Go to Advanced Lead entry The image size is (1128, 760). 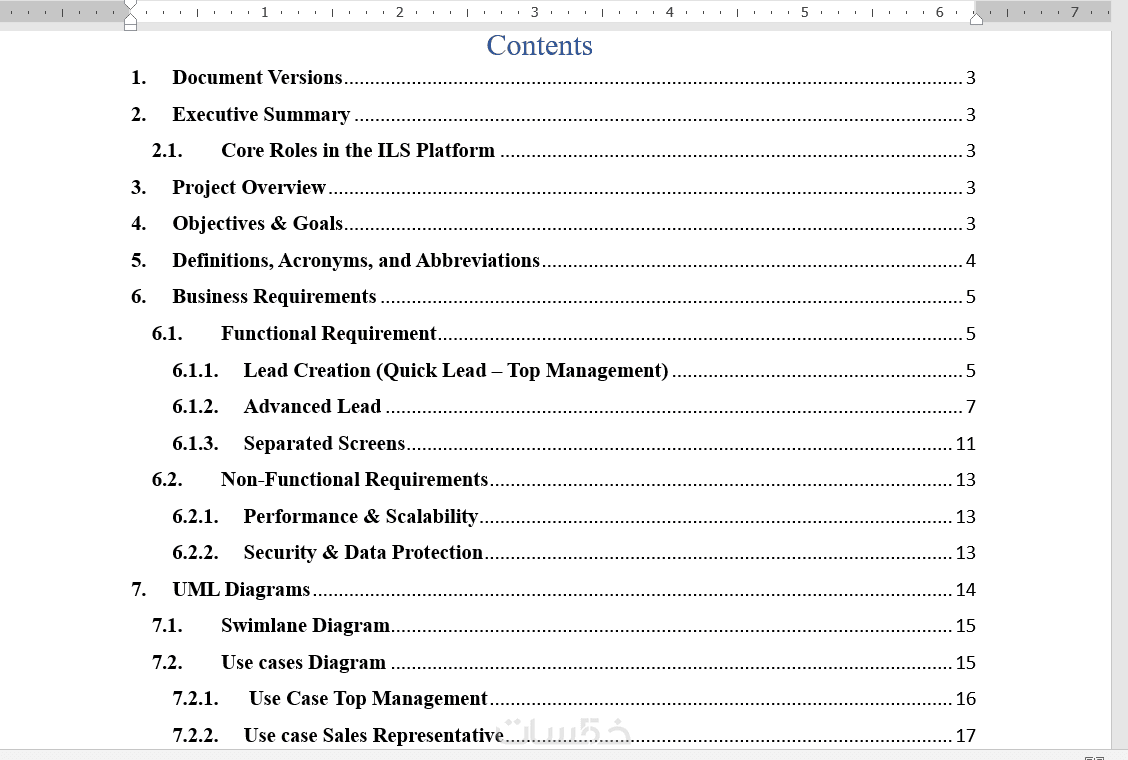[573, 407]
